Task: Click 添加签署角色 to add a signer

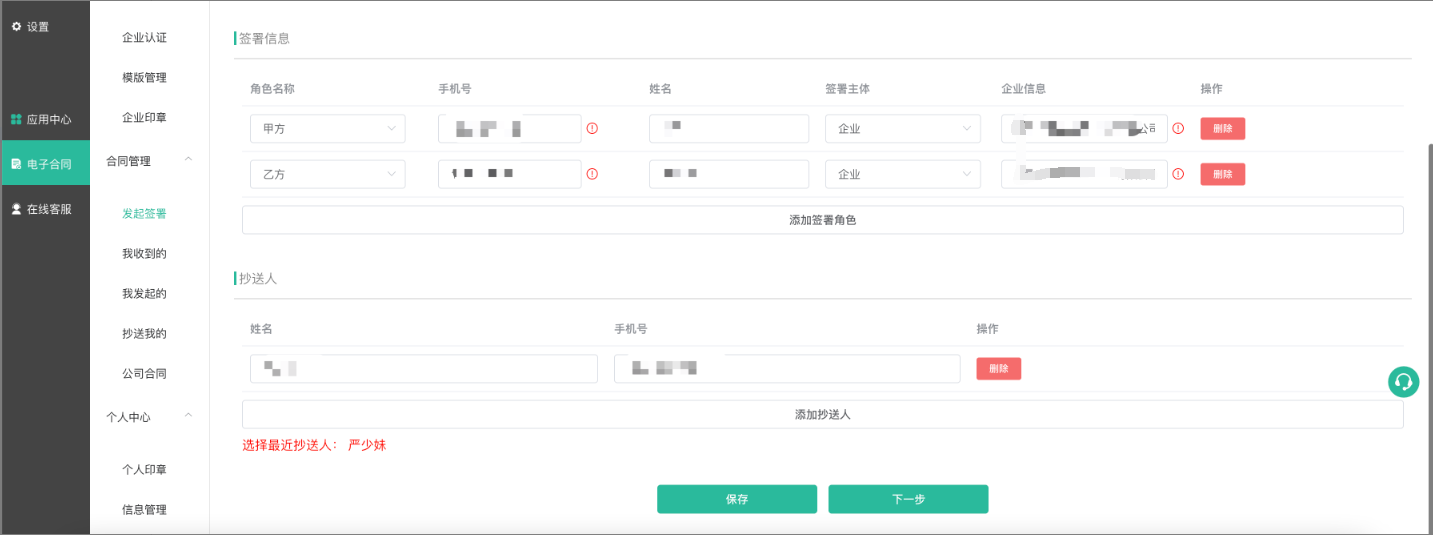Action: tap(822, 220)
